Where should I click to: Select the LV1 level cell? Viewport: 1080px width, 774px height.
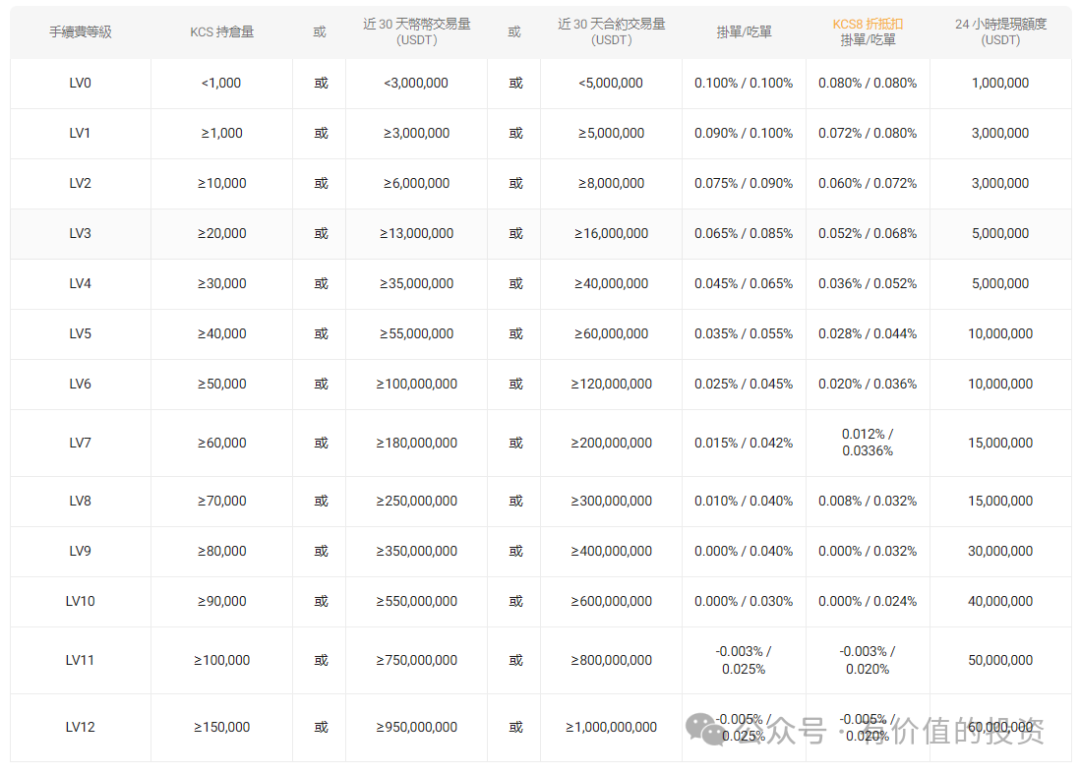click(x=80, y=133)
